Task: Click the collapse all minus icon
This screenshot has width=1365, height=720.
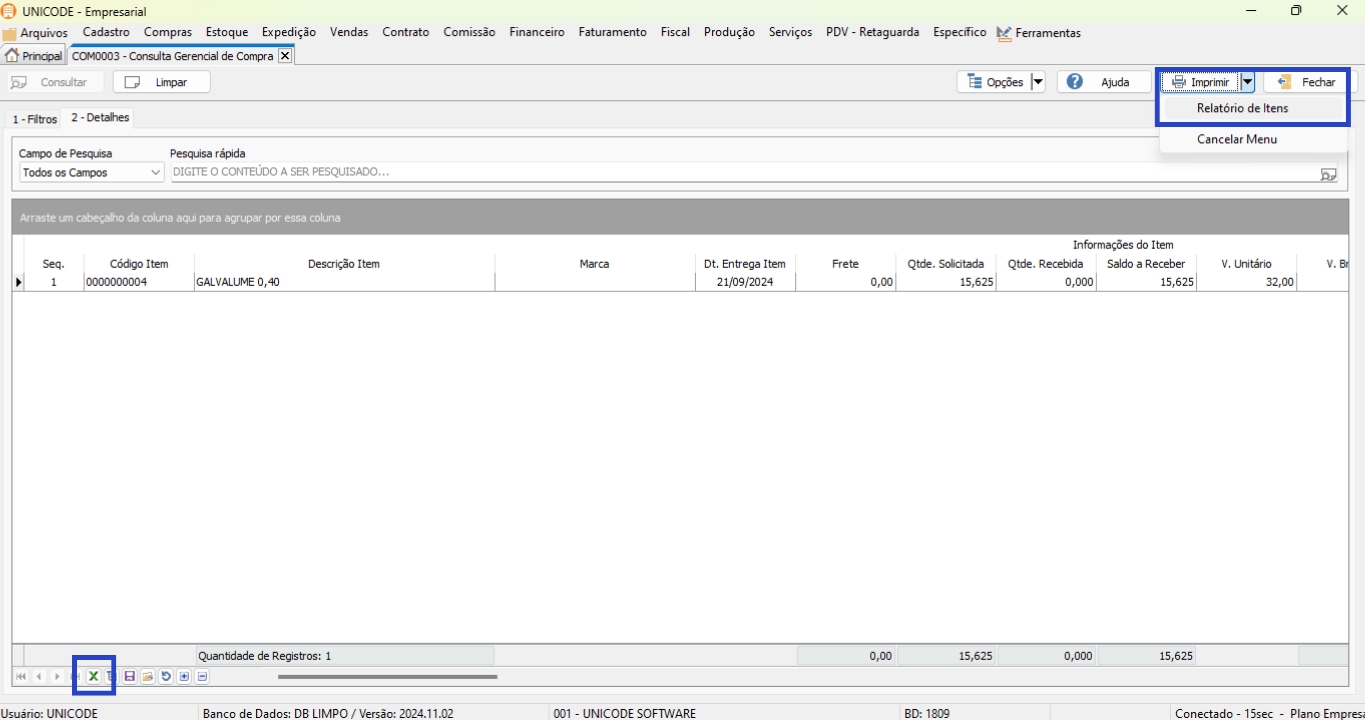Action: 202,677
